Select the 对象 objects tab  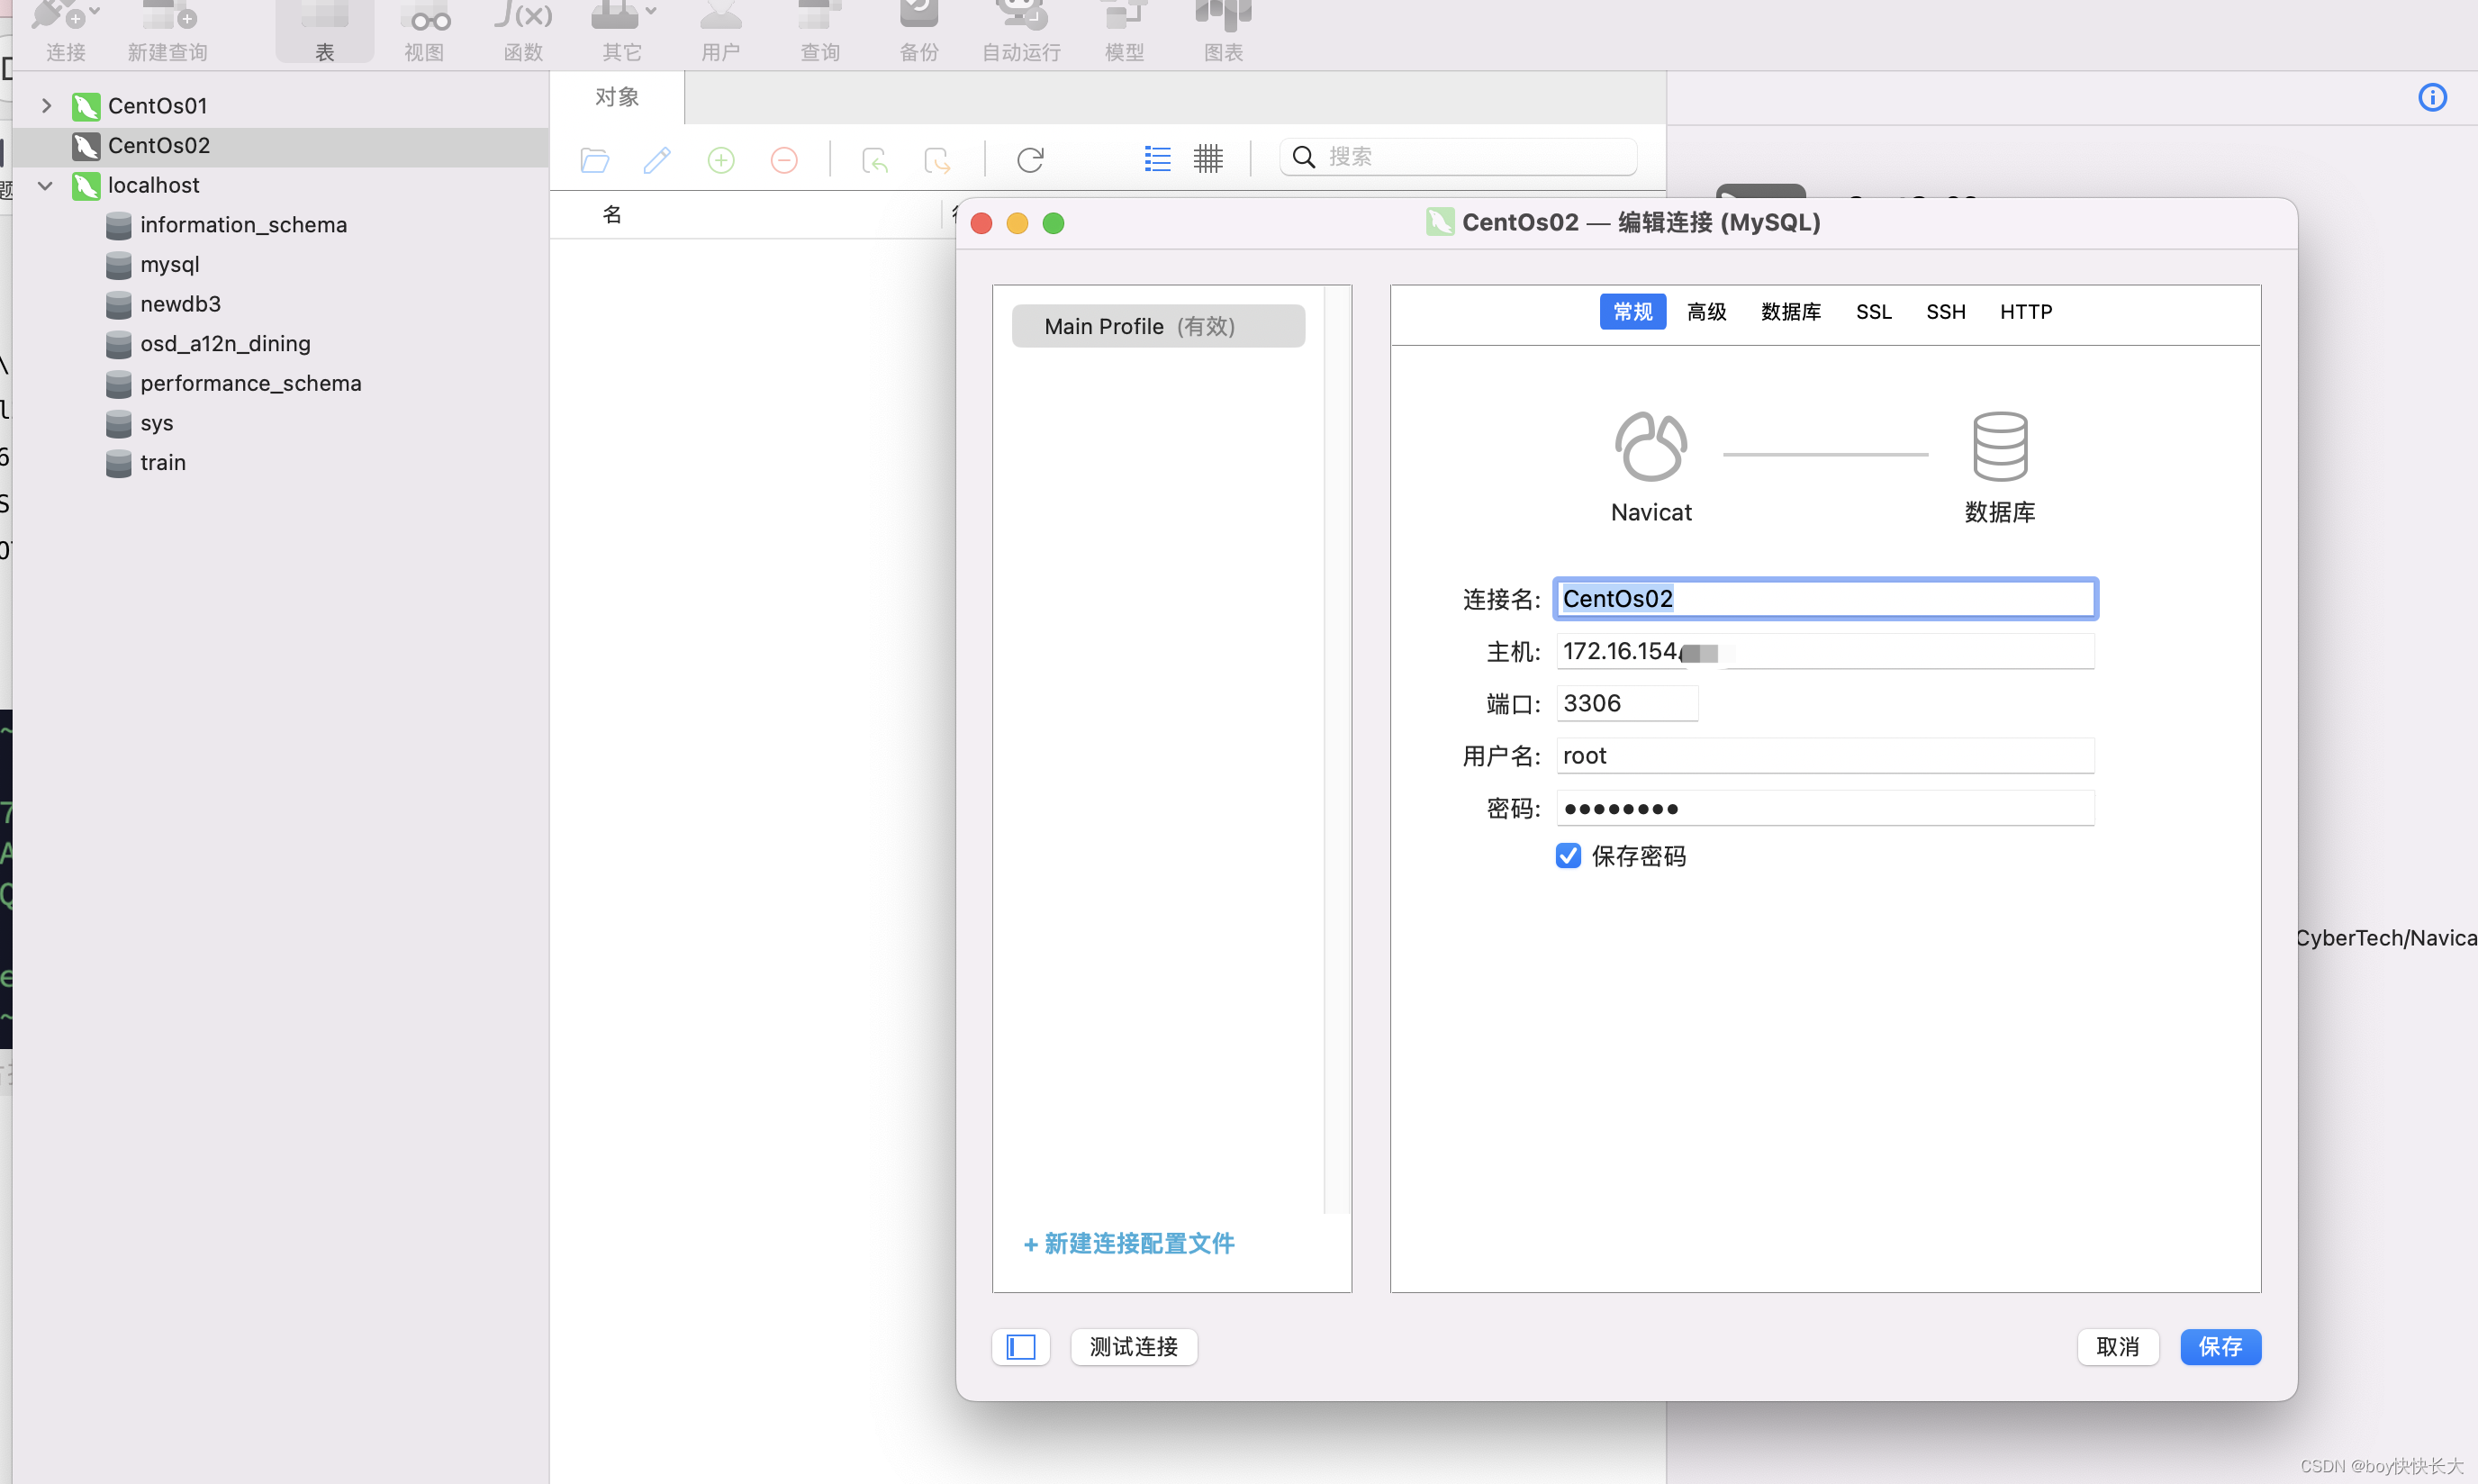(617, 97)
